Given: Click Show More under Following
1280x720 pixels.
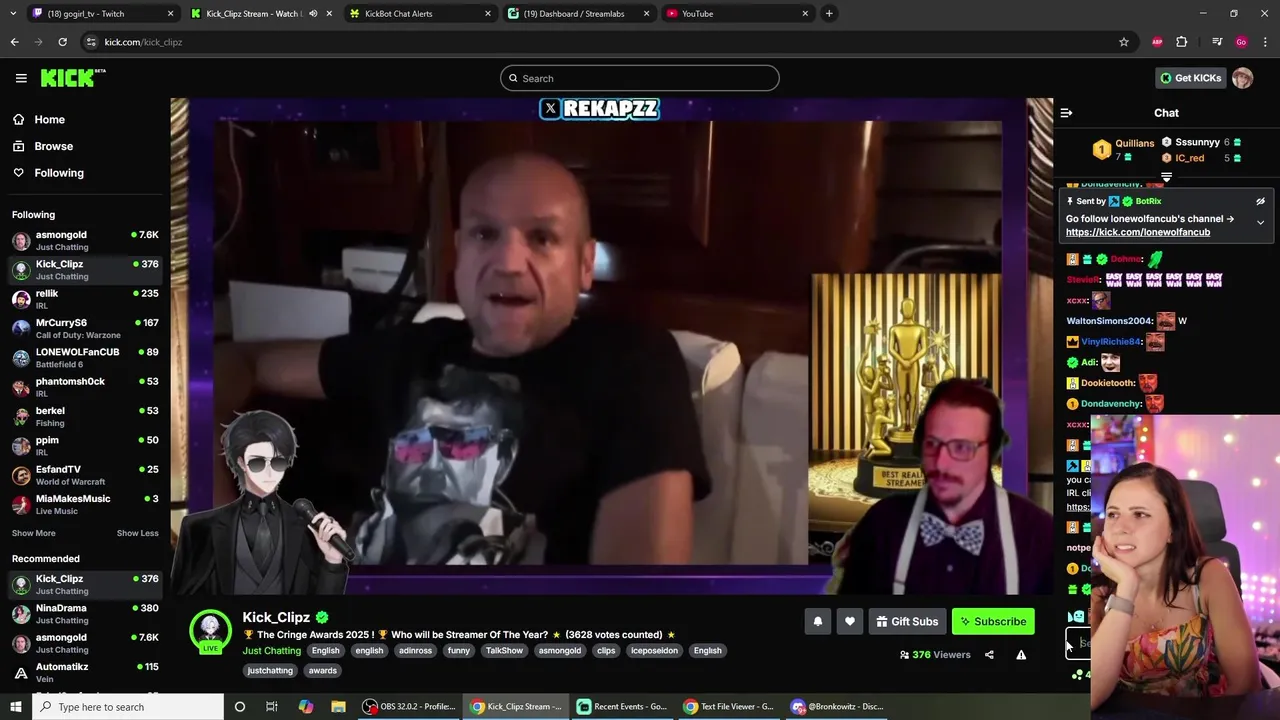Looking at the screenshot, I should 34,533.
